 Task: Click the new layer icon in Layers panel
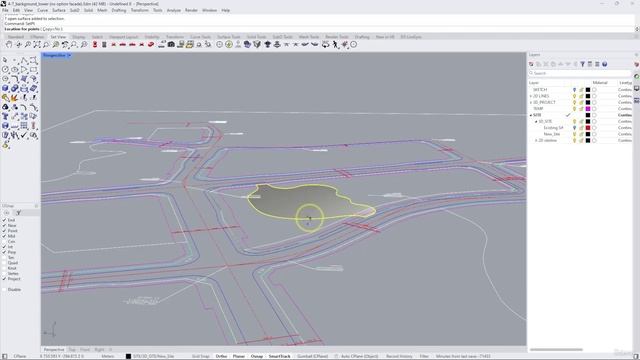click(531, 64)
